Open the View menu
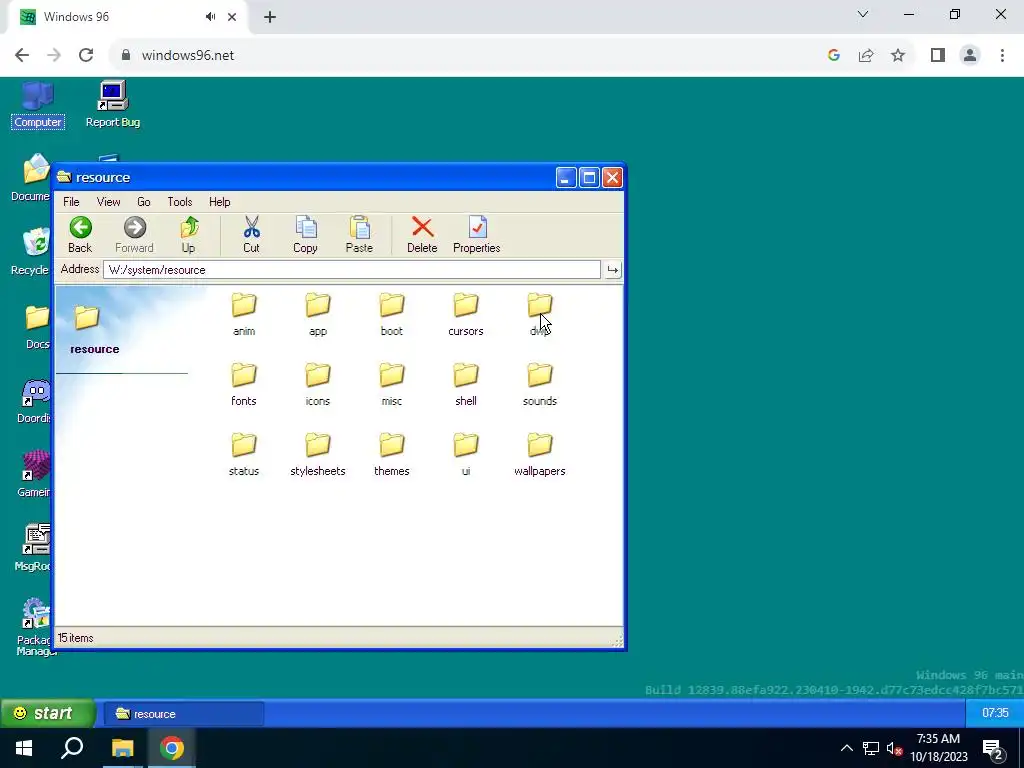This screenshot has height=768, width=1024. point(108,202)
